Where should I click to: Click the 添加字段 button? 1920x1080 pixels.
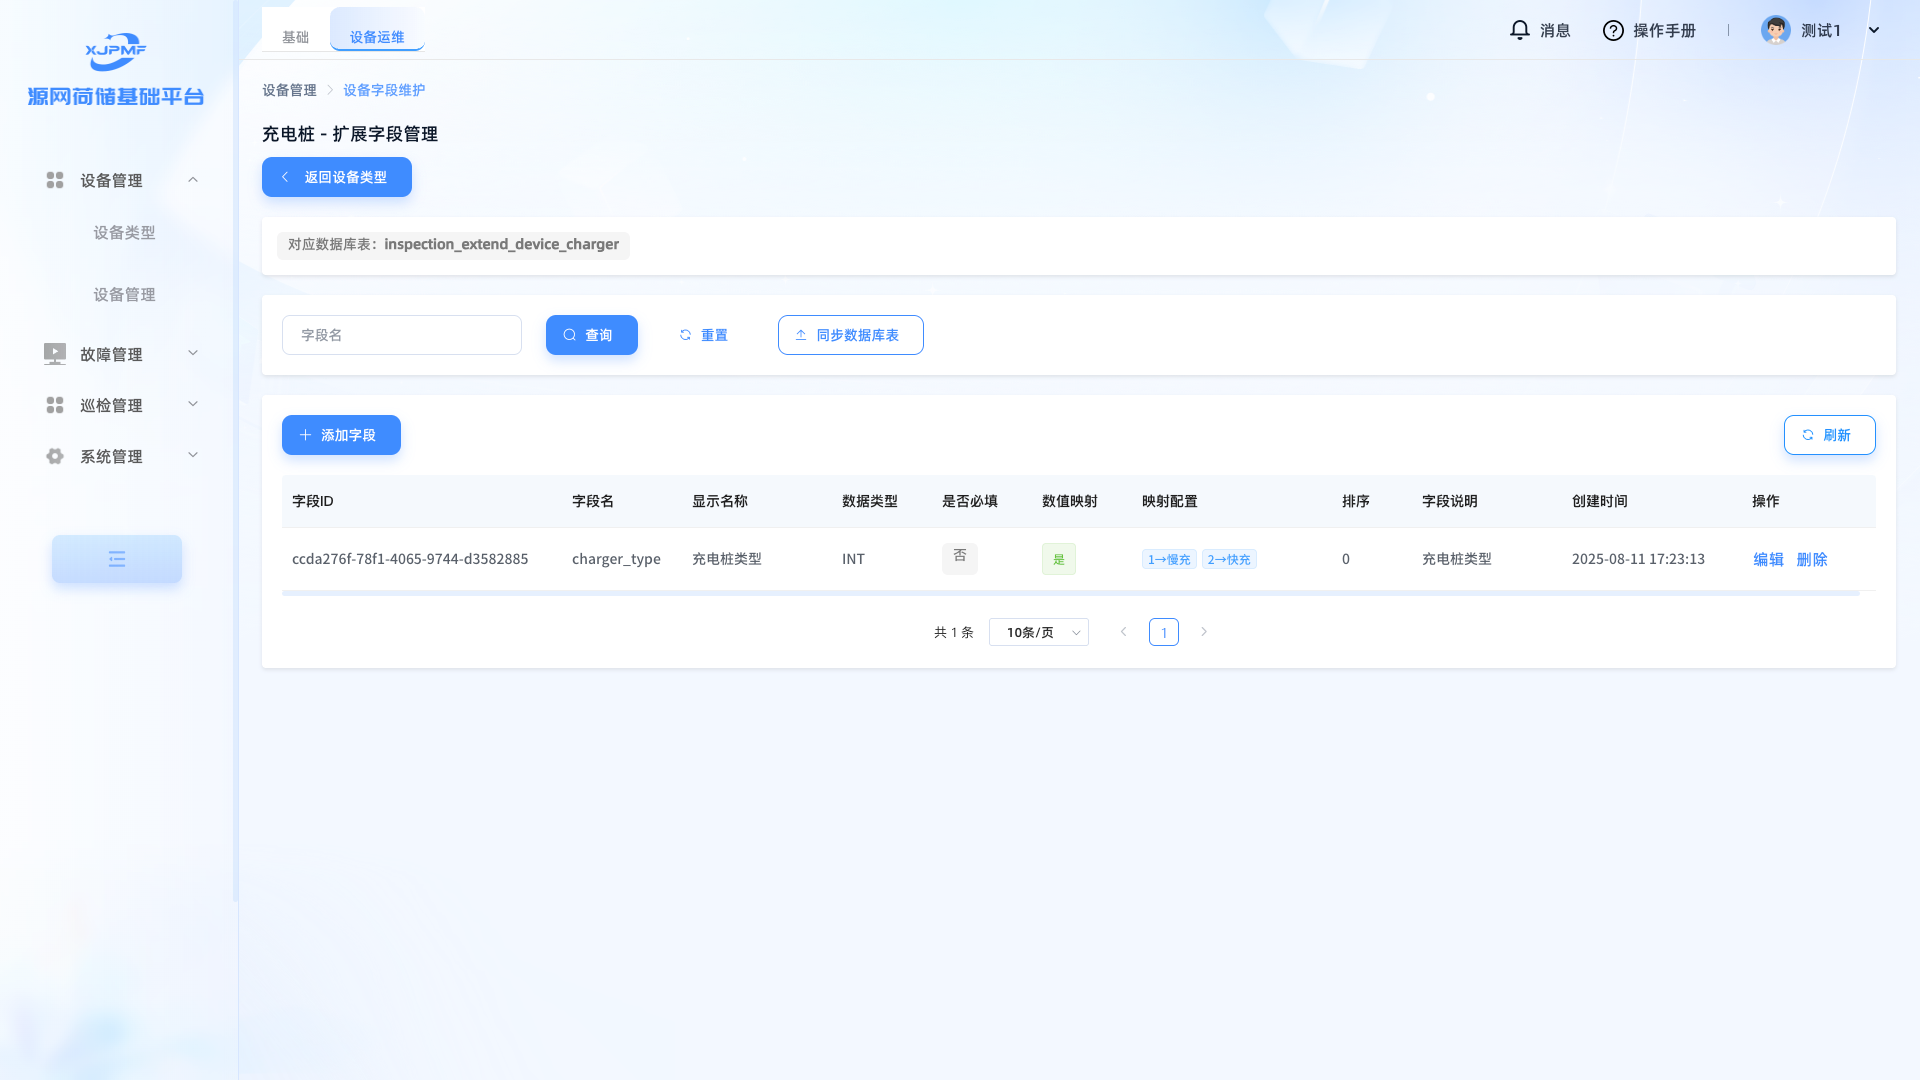(341, 435)
